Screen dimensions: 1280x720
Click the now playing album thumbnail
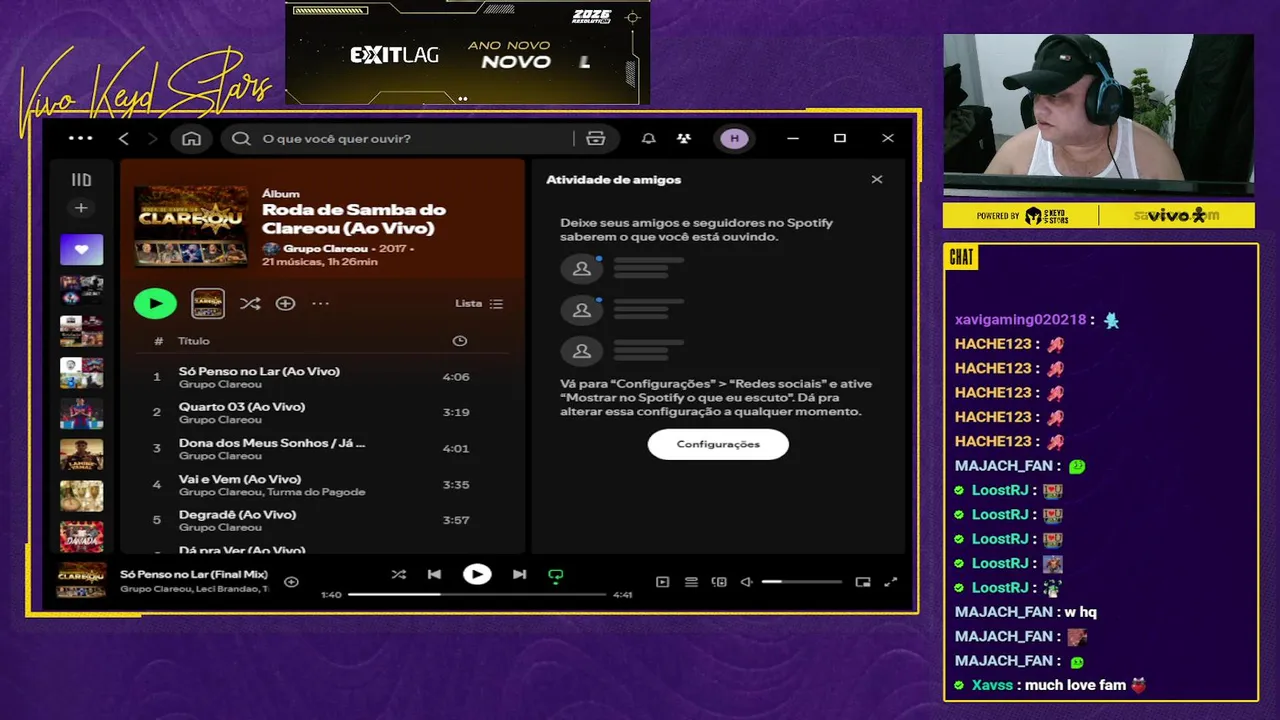click(x=81, y=580)
